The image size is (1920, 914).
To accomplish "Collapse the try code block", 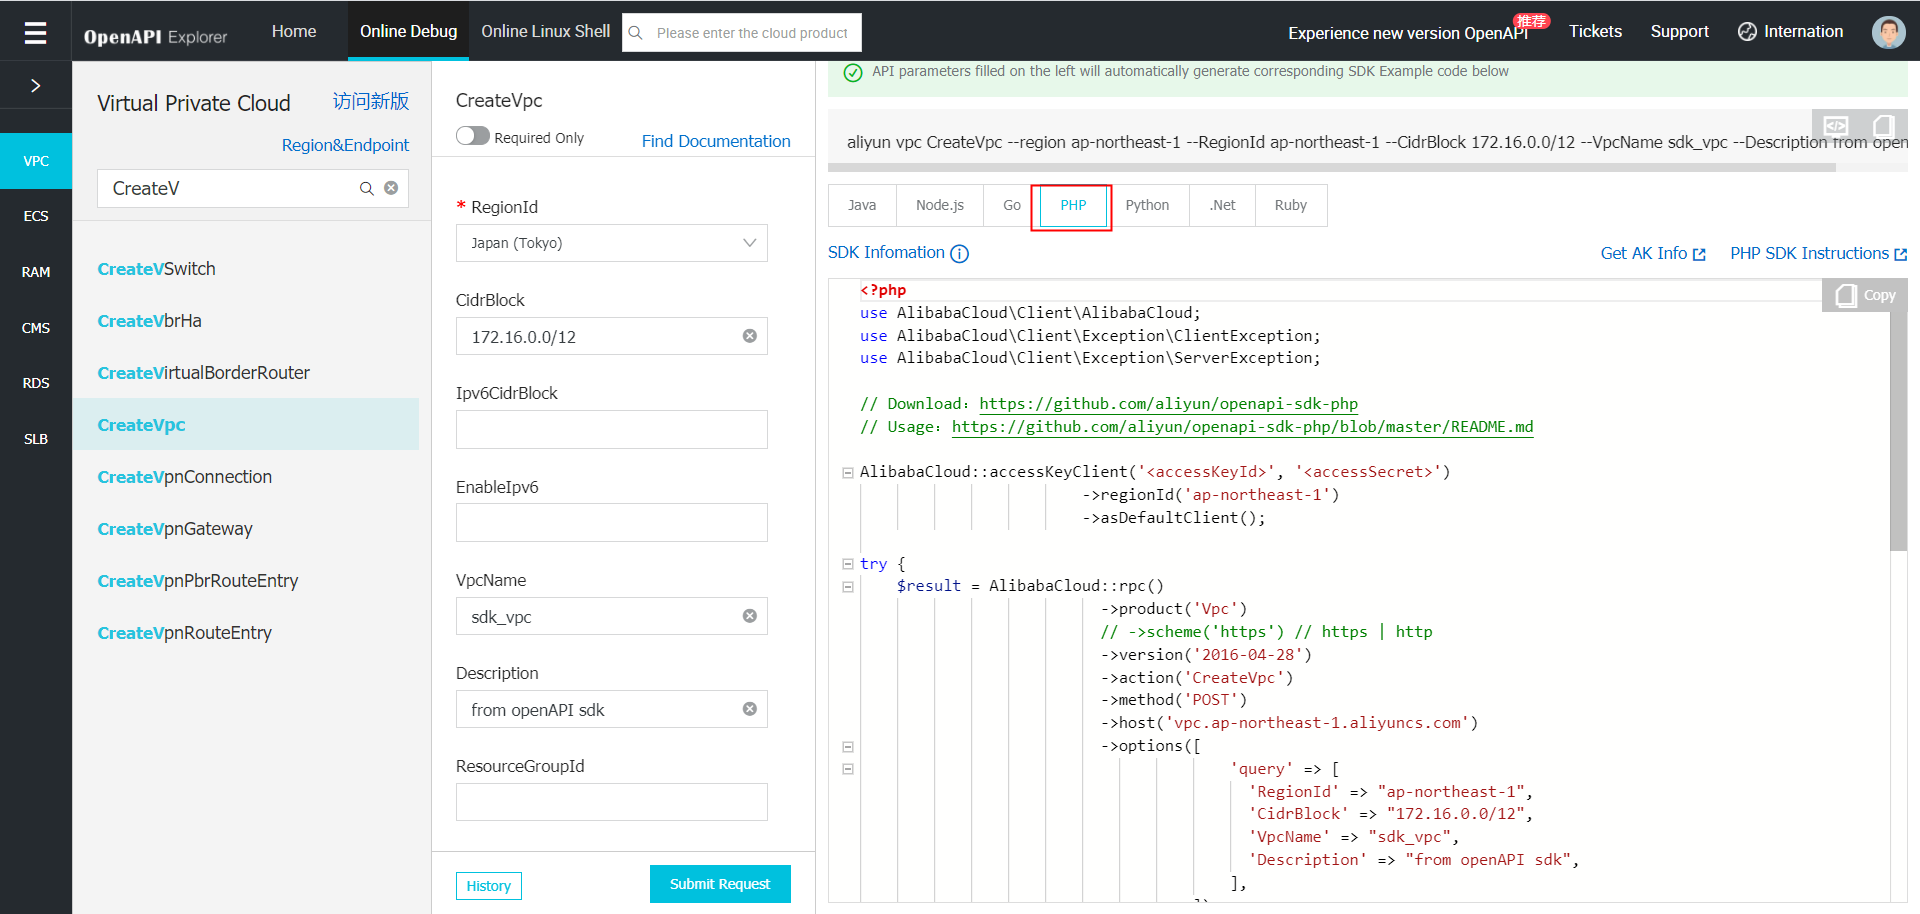I will [848, 564].
